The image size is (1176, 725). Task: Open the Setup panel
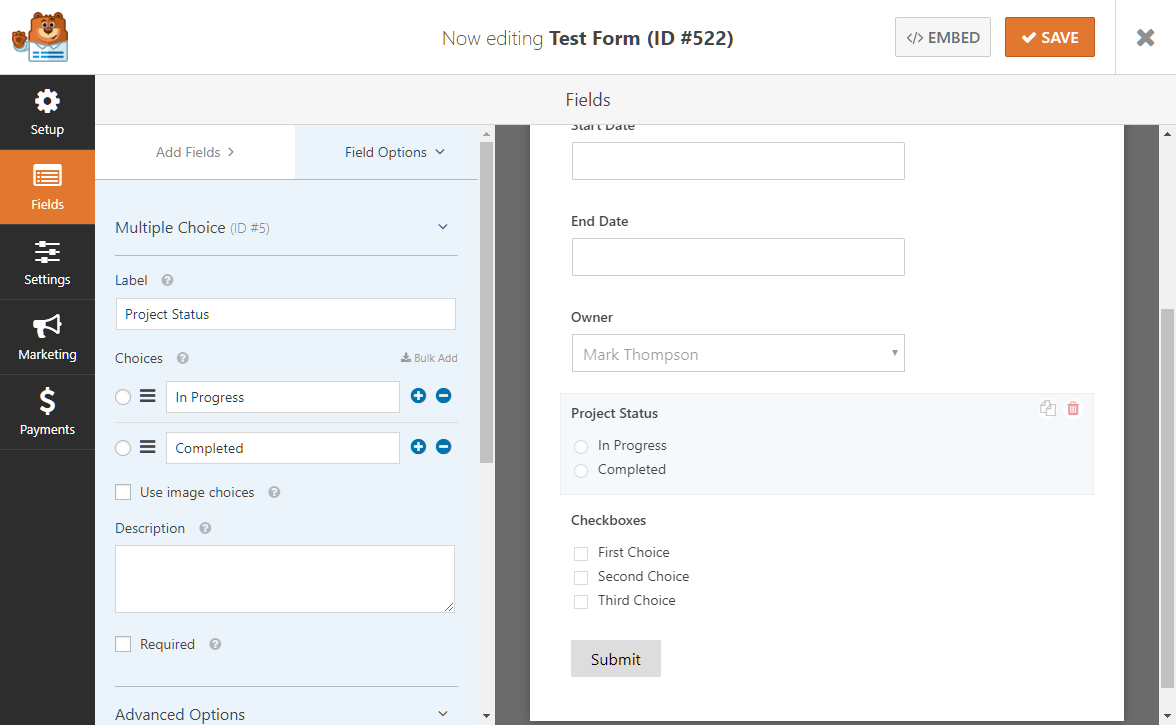(47, 112)
